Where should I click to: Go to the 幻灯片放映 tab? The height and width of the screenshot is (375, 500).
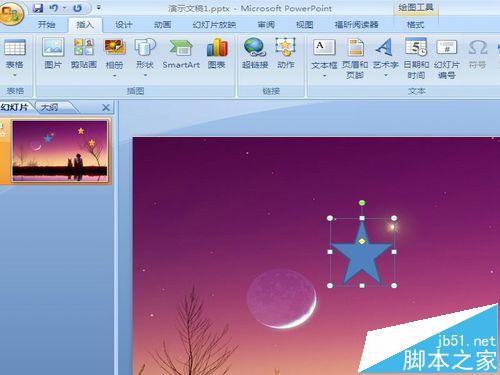pyautogui.click(x=214, y=25)
